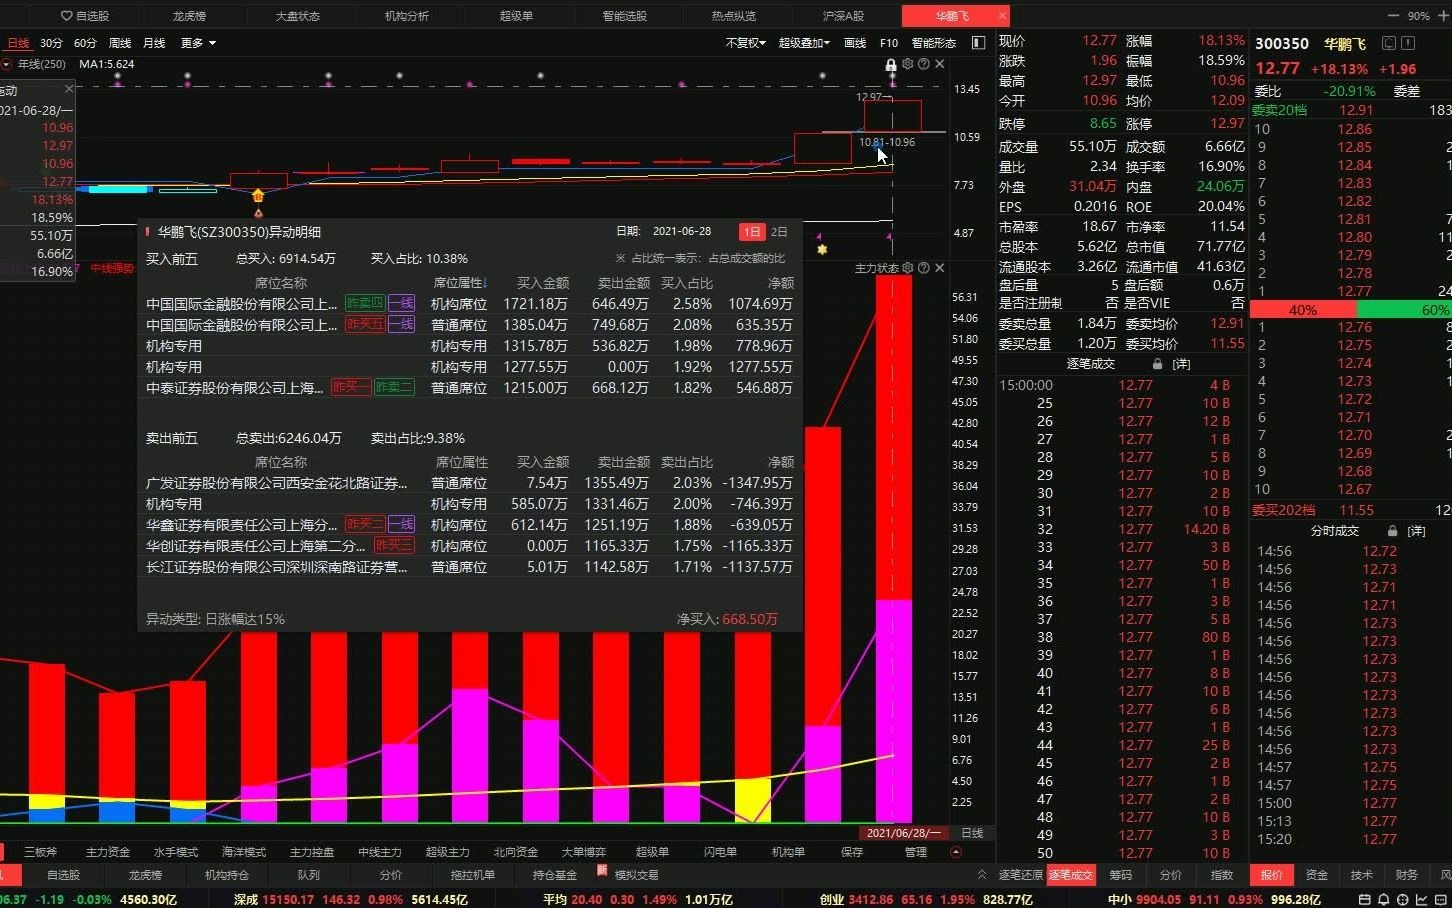The width and height of the screenshot is (1452, 908).
Task: Click the copy icon next to 华鹏飞 name
Action: pos(1389,43)
